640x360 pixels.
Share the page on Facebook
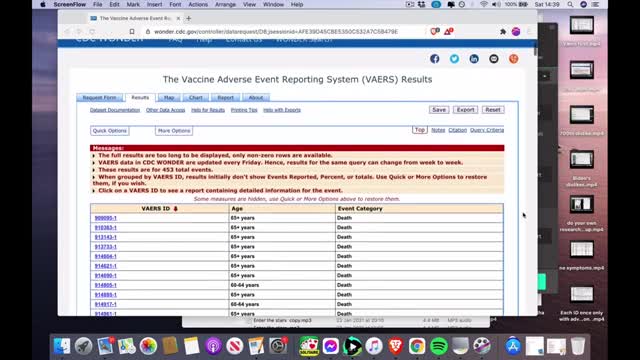(435, 59)
